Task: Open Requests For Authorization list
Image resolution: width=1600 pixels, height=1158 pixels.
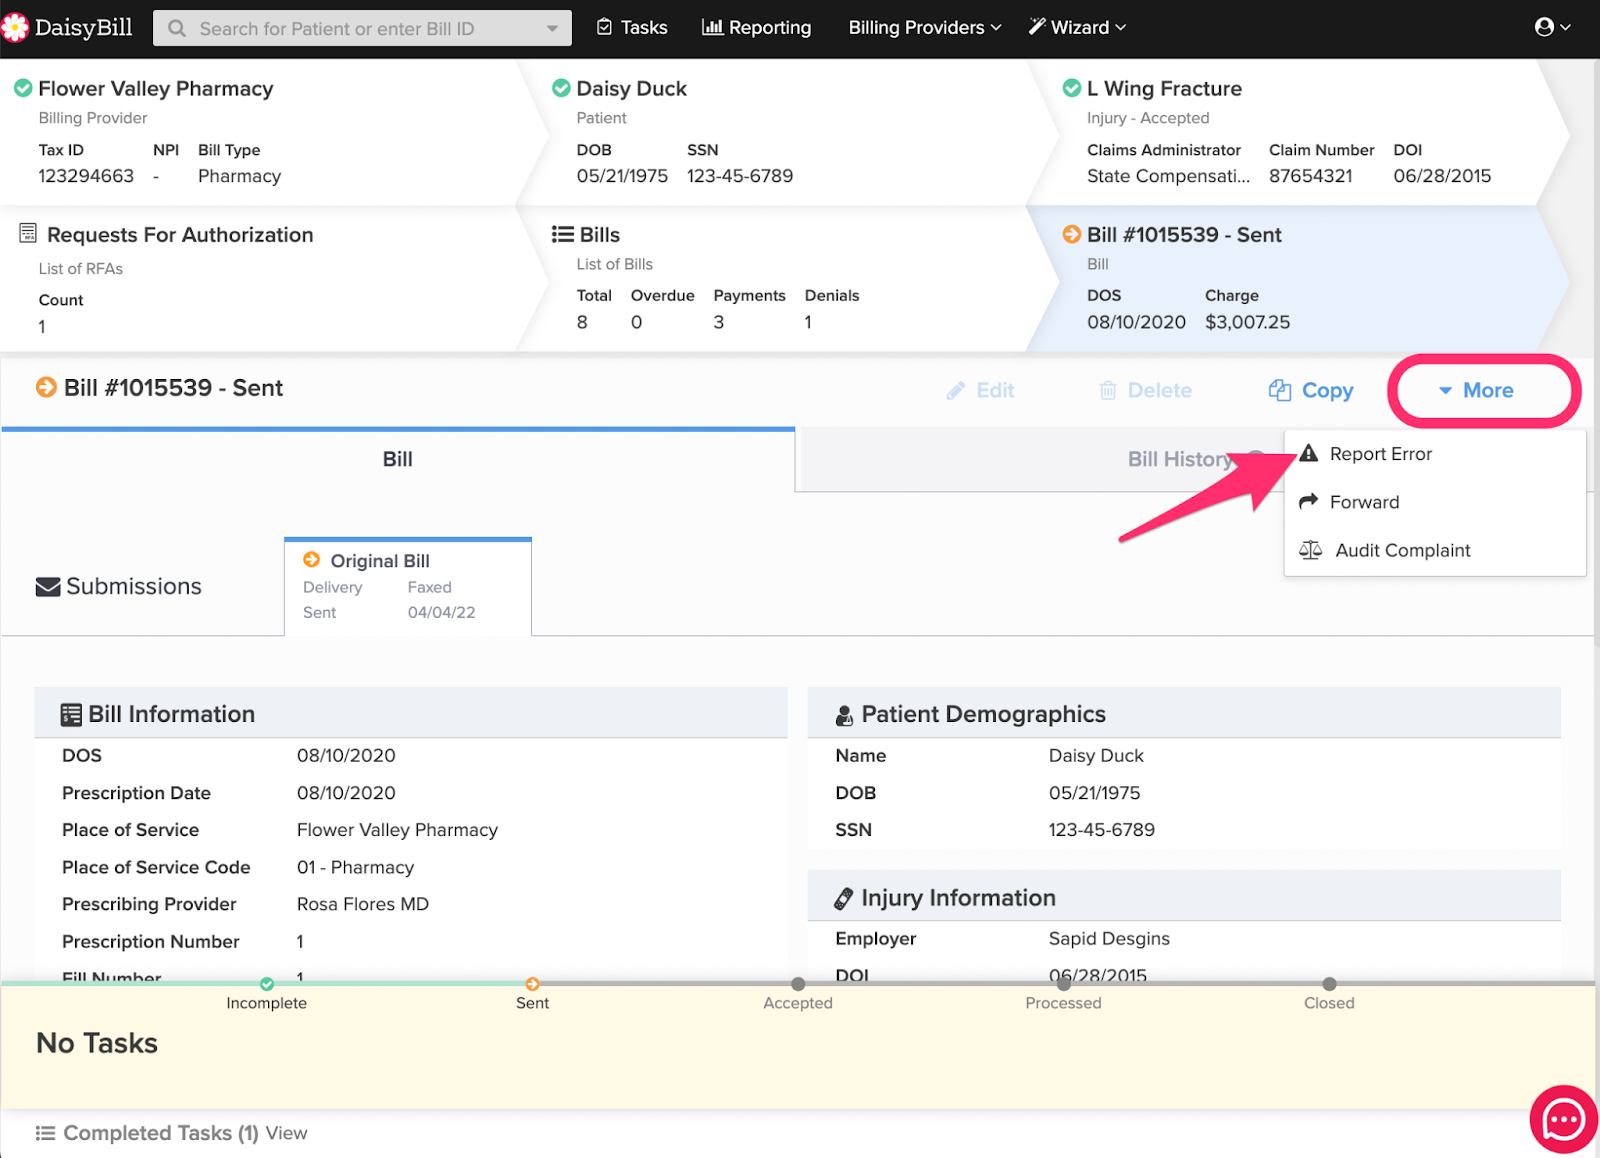Action: pyautogui.click(x=180, y=235)
